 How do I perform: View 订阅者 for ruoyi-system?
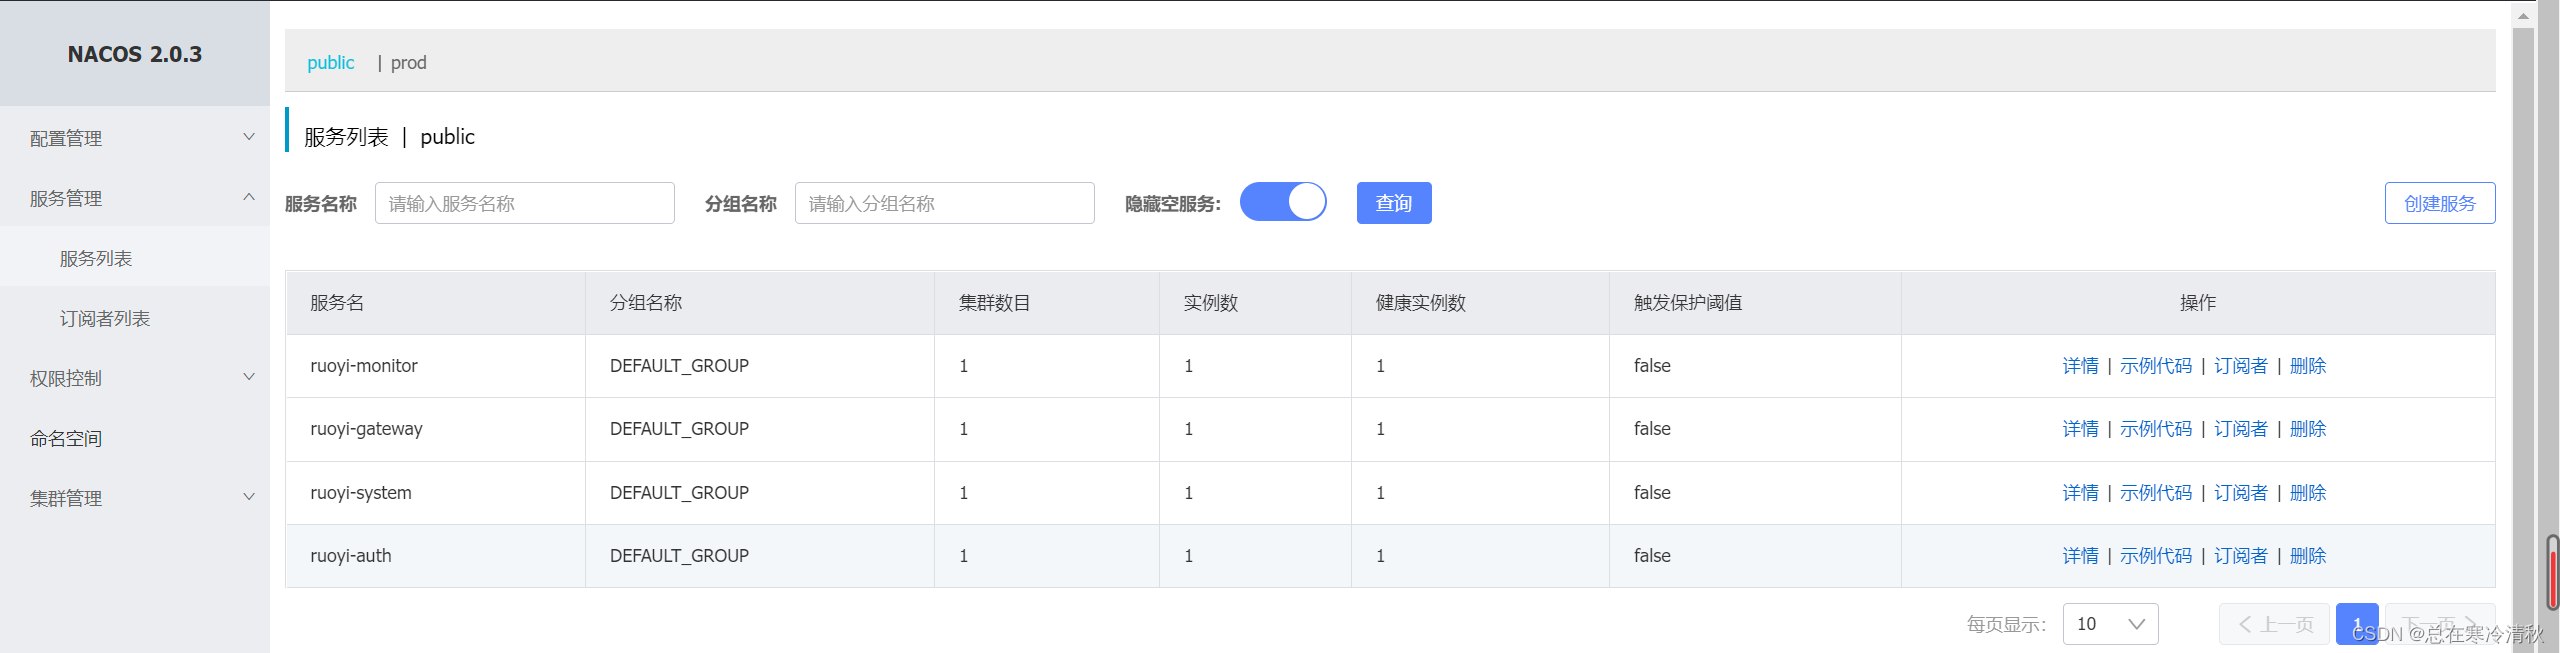pyautogui.click(x=2241, y=493)
